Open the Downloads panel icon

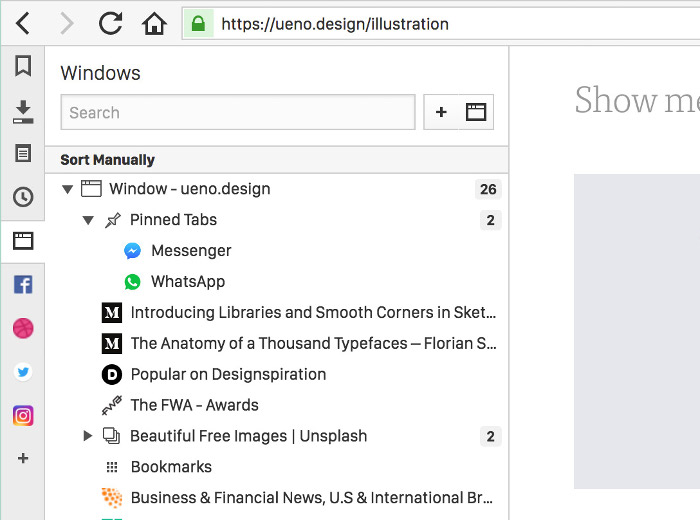coord(22,111)
